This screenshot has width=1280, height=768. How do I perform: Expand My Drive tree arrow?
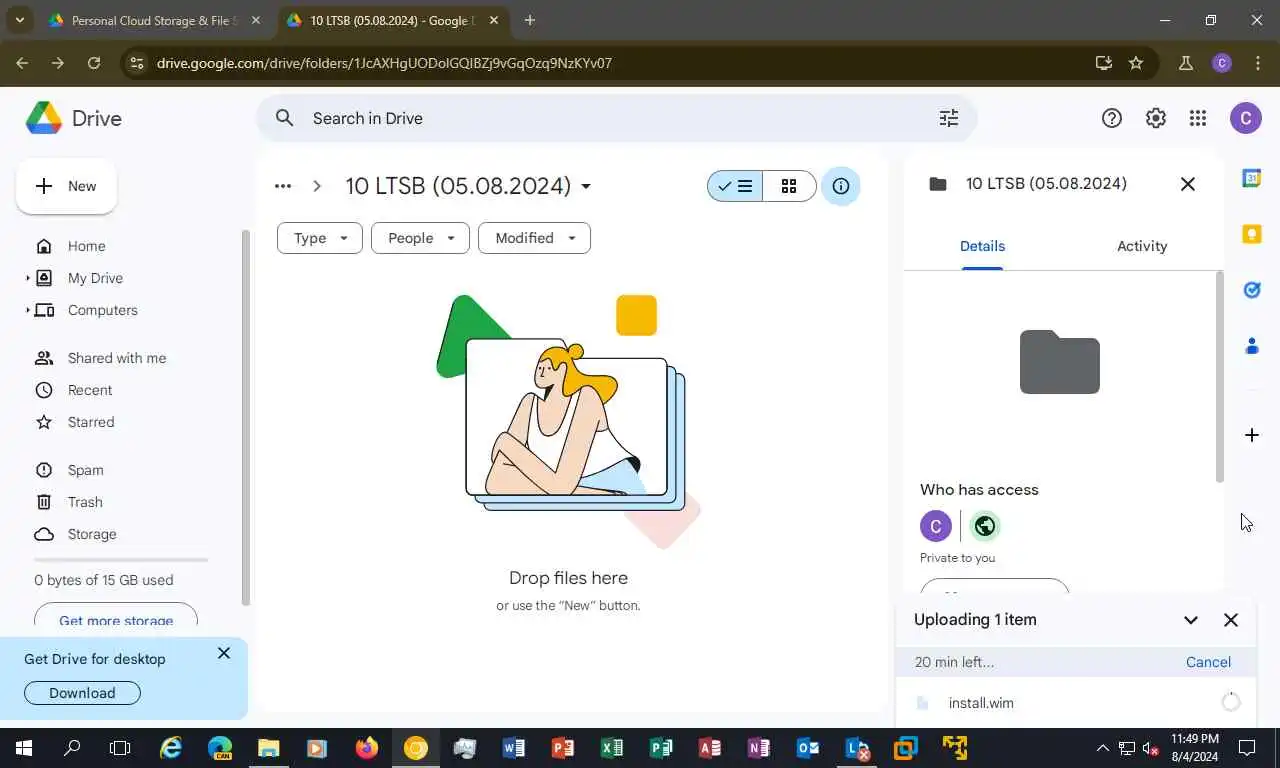[x=28, y=278]
